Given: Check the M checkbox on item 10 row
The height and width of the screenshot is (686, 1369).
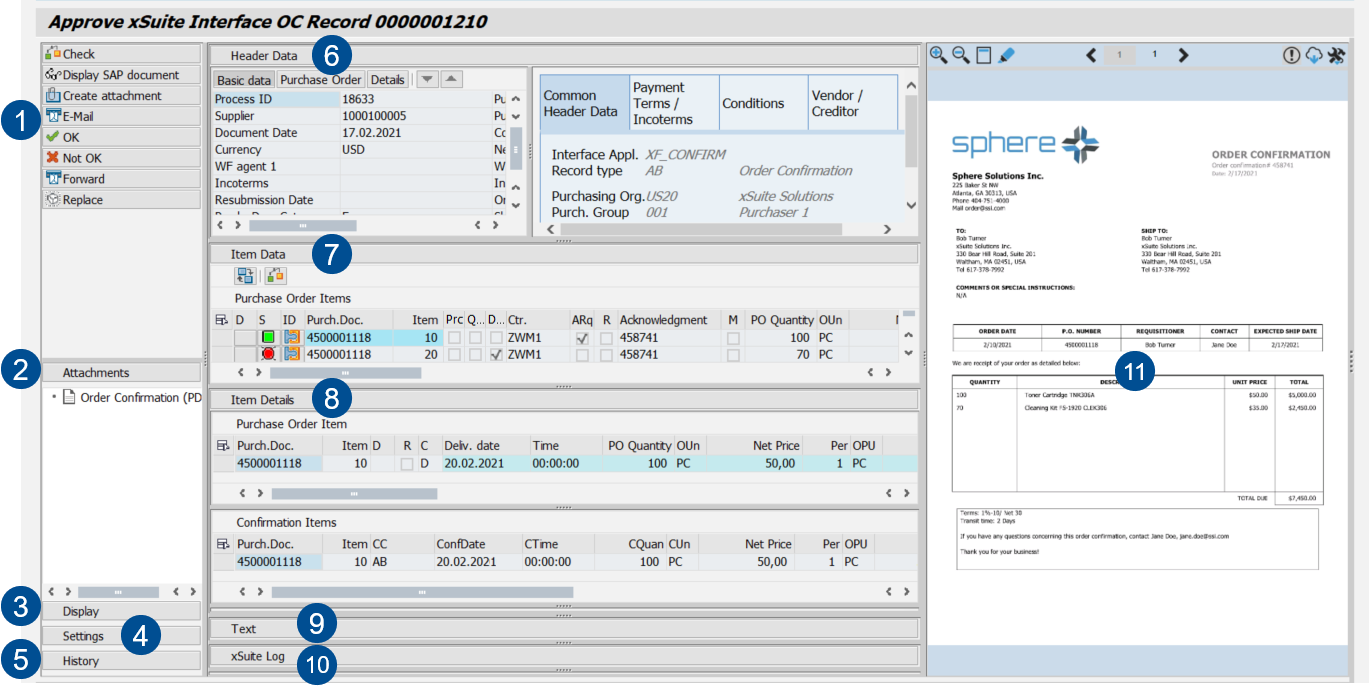Looking at the screenshot, I should [732, 337].
